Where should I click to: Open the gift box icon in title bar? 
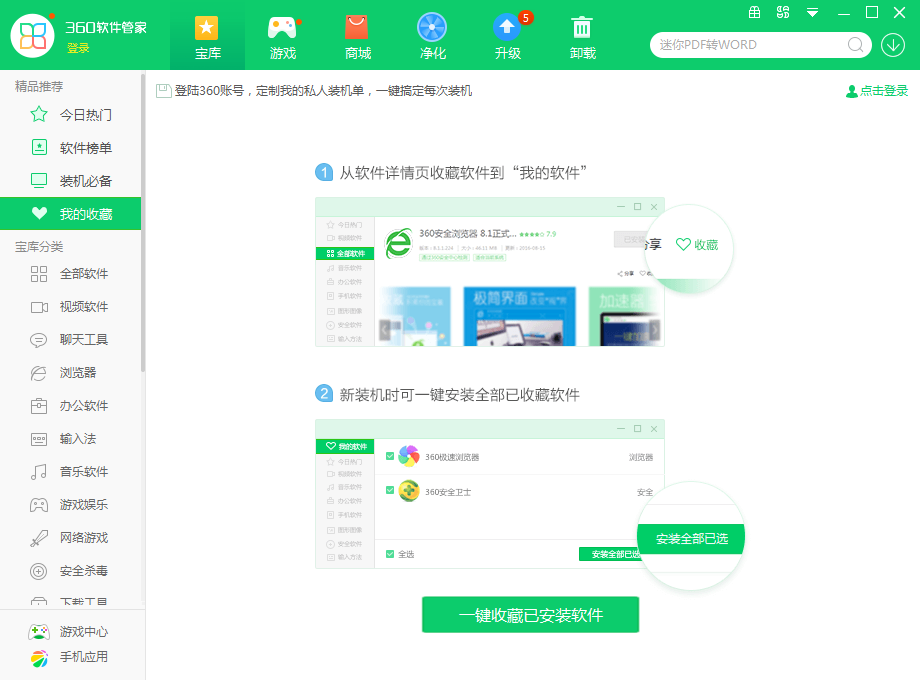pyautogui.click(x=755, y=12)
